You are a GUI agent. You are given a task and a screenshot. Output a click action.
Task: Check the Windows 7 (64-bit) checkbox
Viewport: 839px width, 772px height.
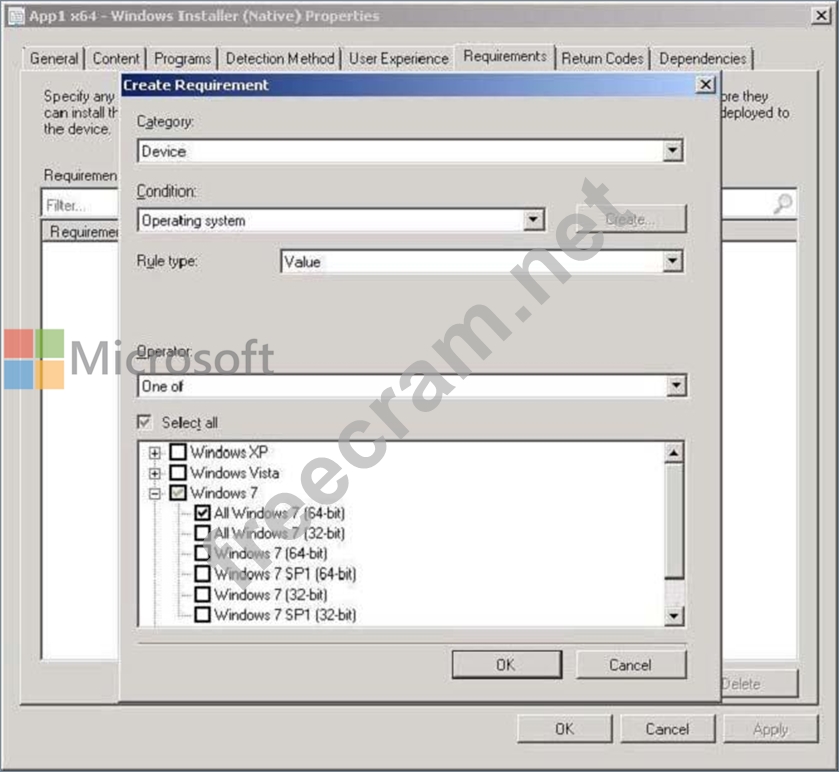[202, 553]
